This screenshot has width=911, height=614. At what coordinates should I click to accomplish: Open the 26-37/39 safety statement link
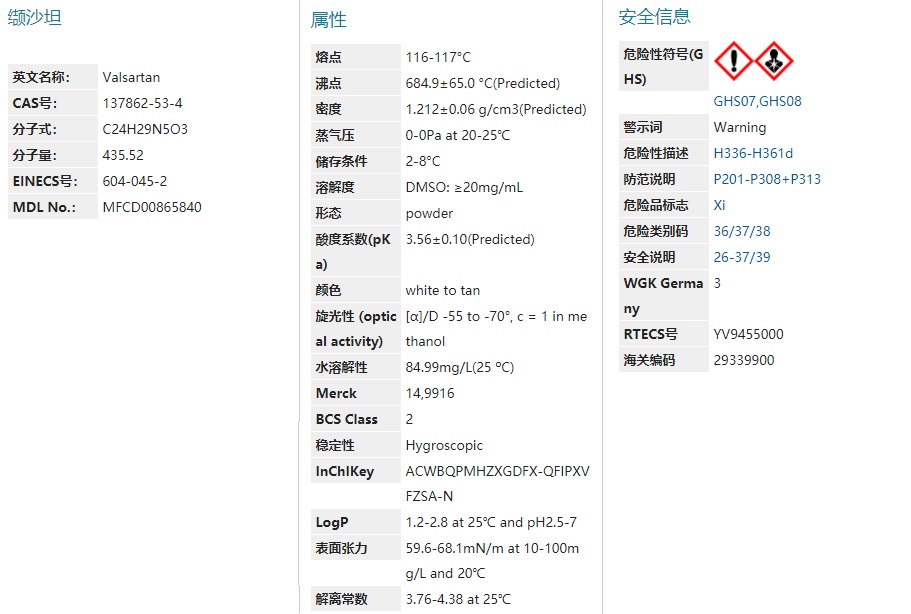pos(742,257)
